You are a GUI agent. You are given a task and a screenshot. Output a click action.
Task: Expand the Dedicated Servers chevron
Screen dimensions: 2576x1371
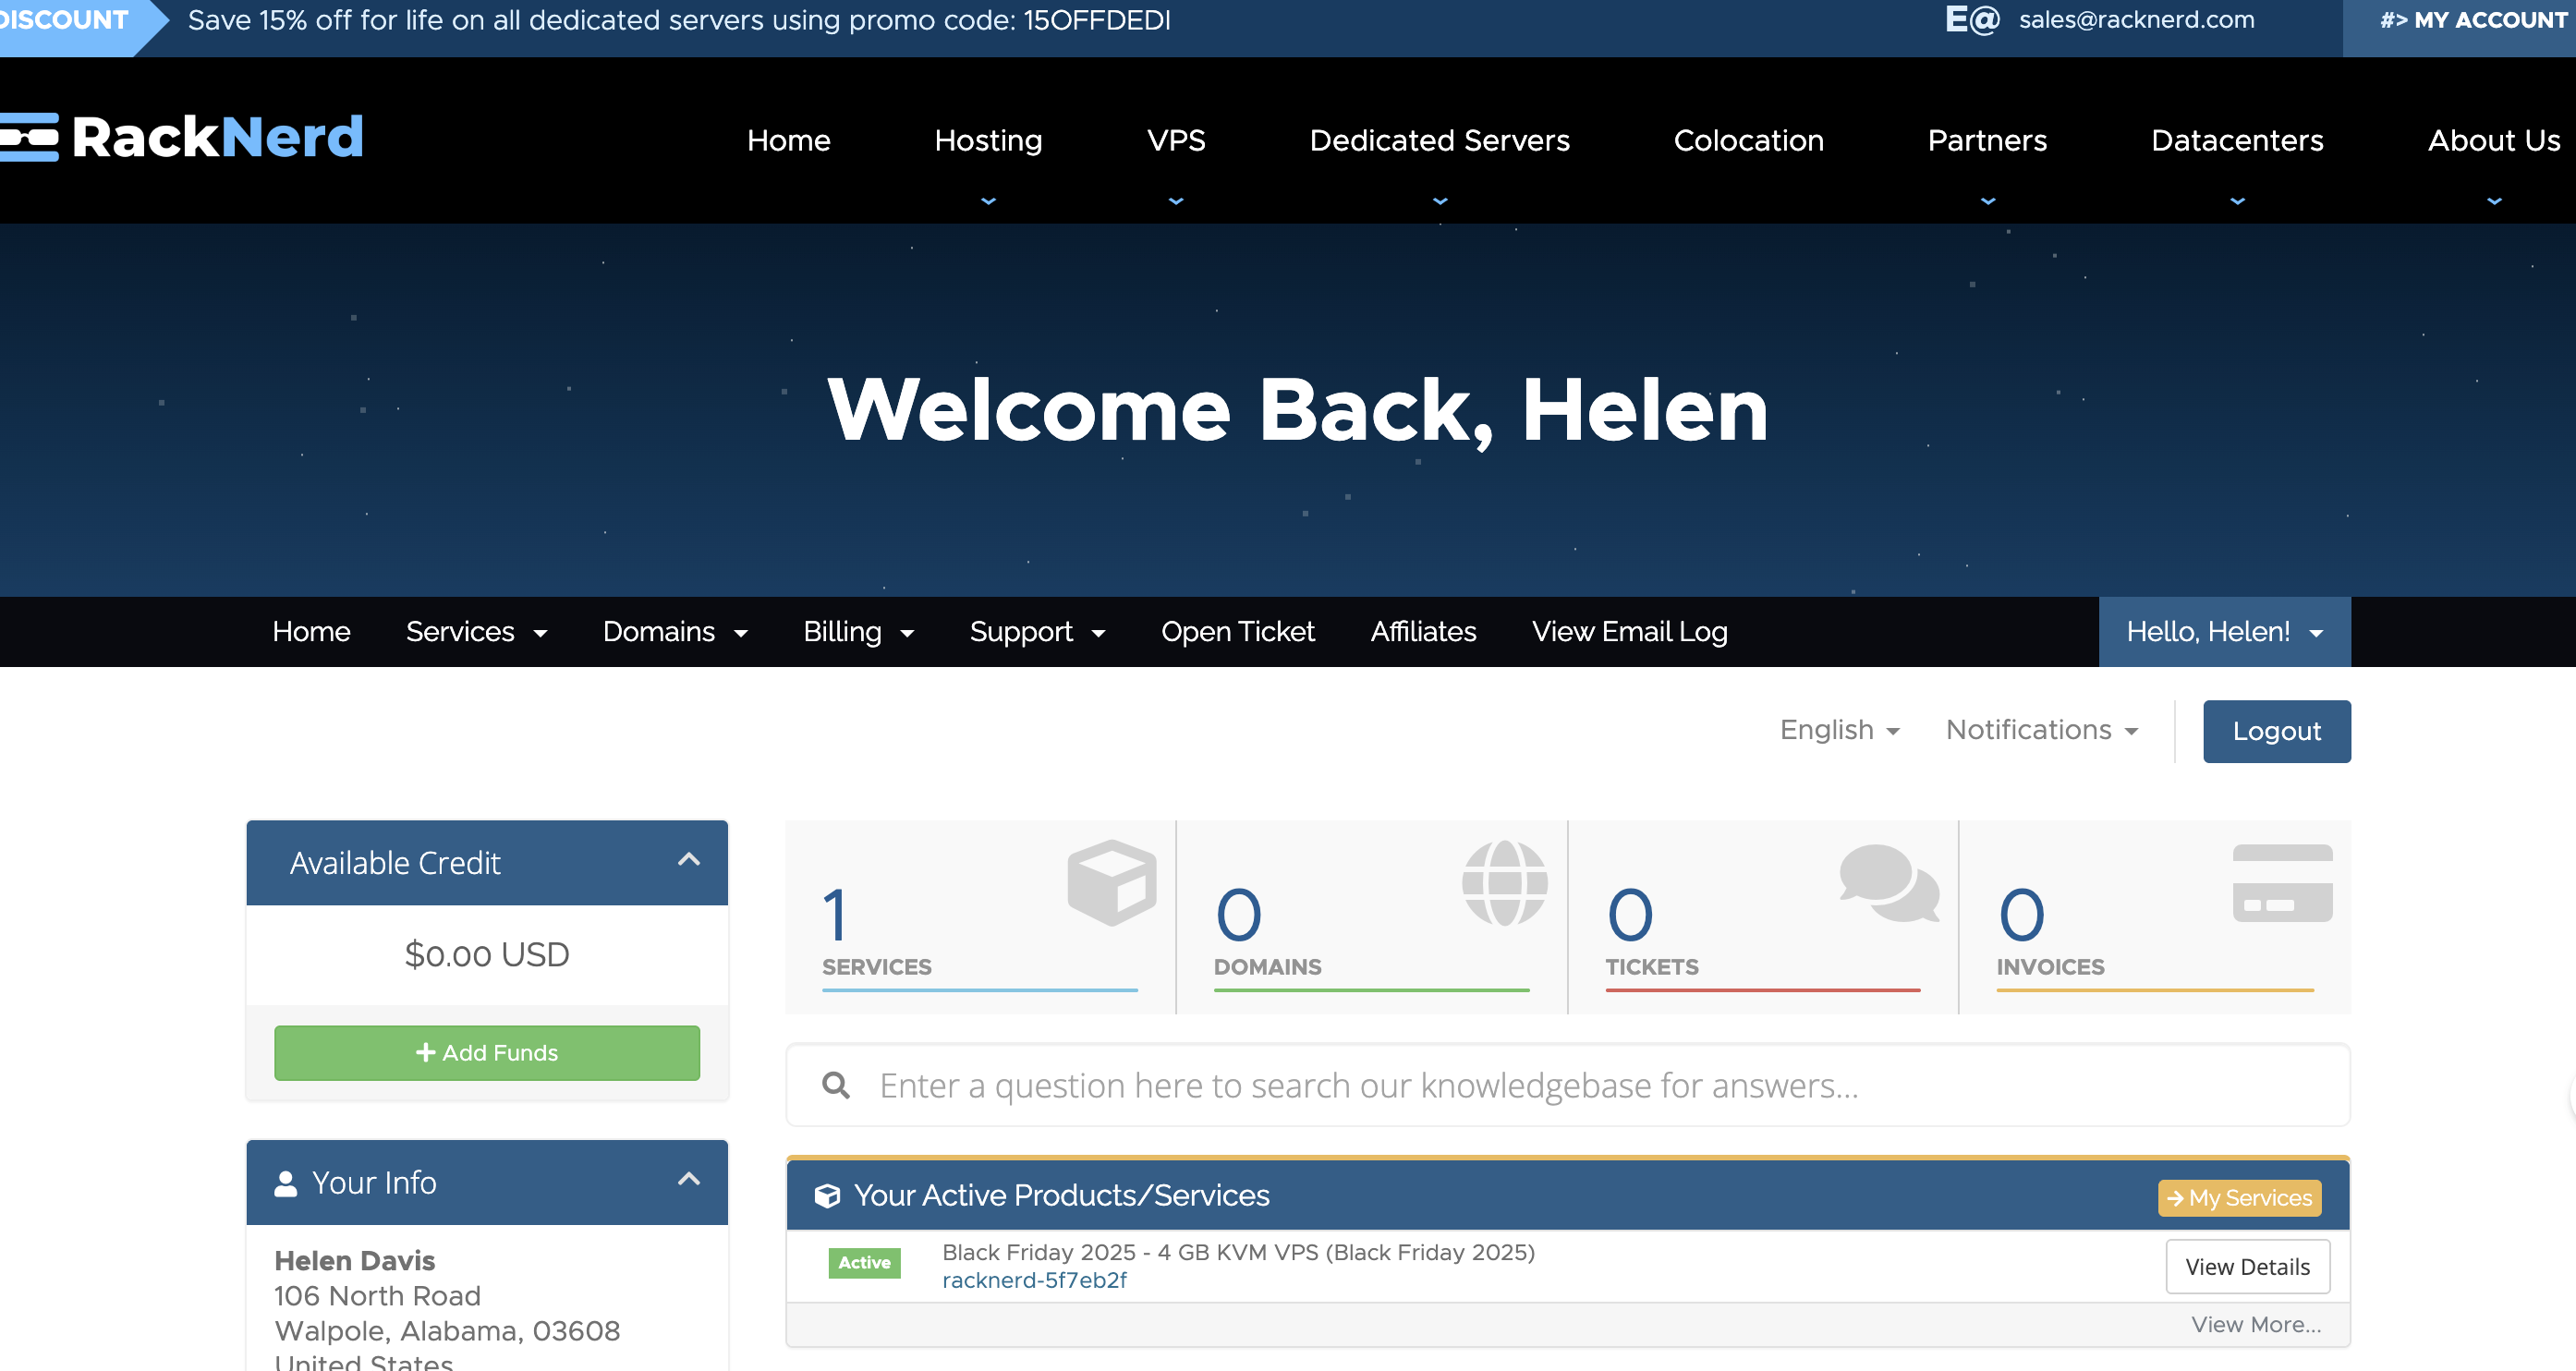click(x=1440, y=201)
